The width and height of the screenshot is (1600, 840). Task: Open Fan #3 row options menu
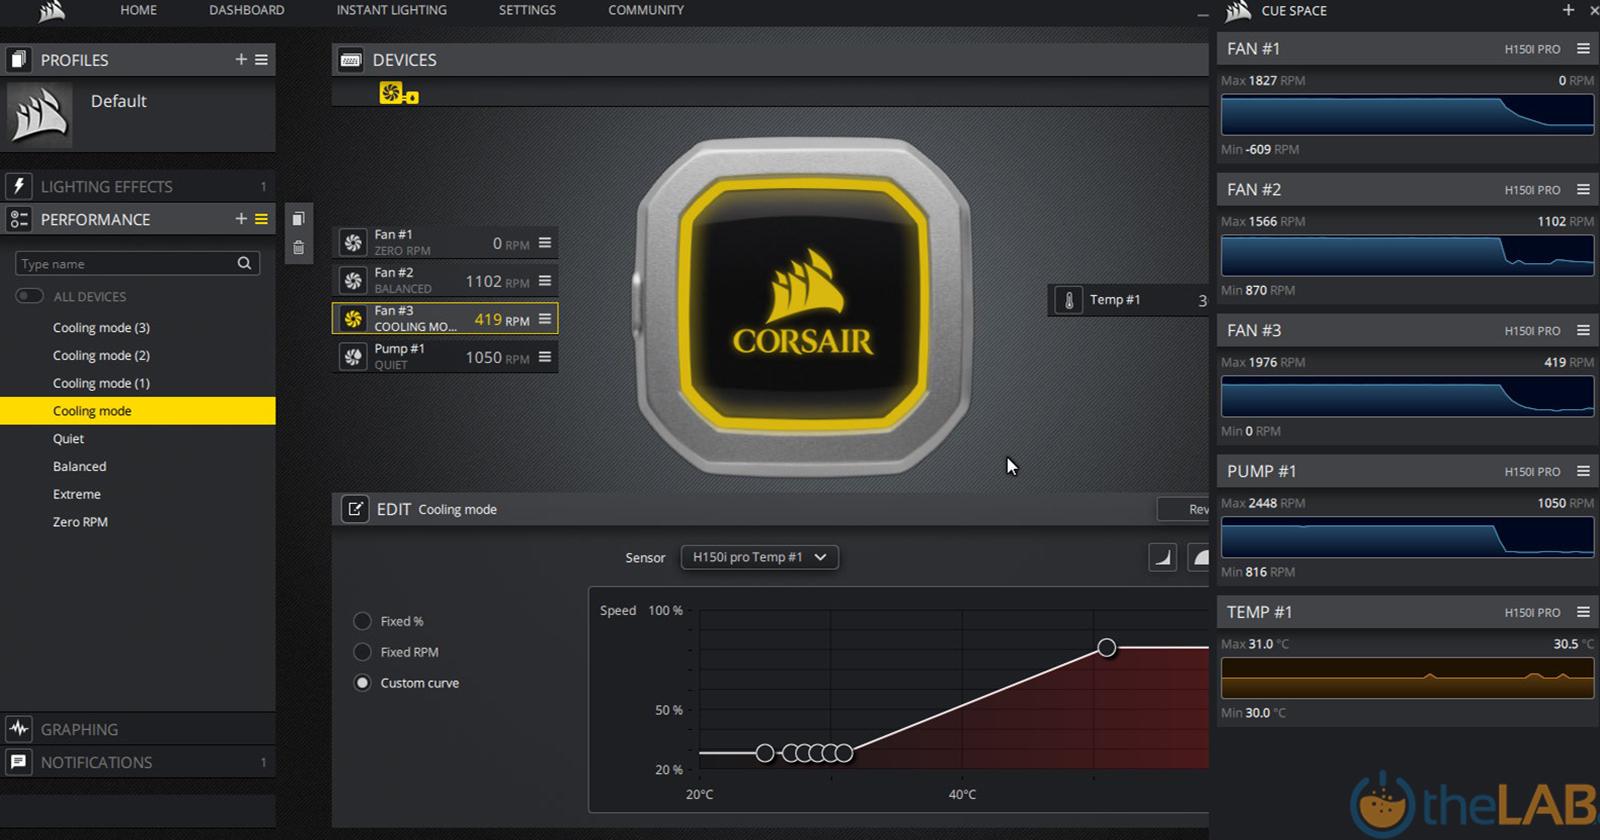click(545, 318)
